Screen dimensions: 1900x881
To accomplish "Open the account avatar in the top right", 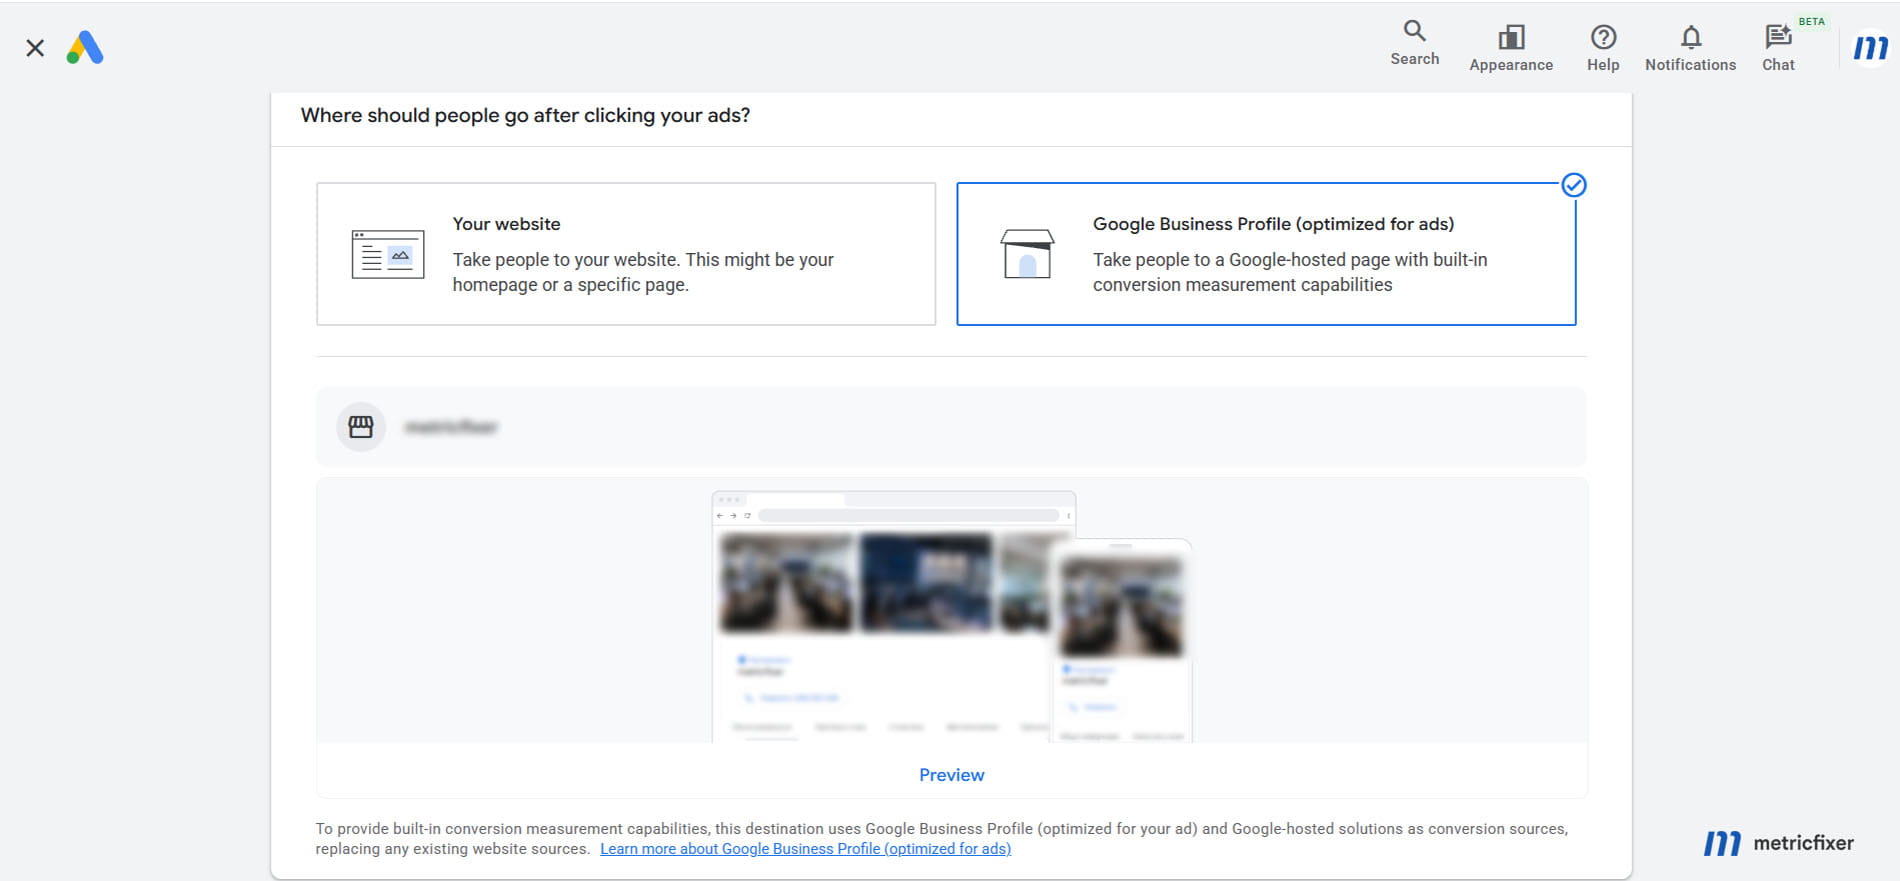I will (x=1870, y=48).
